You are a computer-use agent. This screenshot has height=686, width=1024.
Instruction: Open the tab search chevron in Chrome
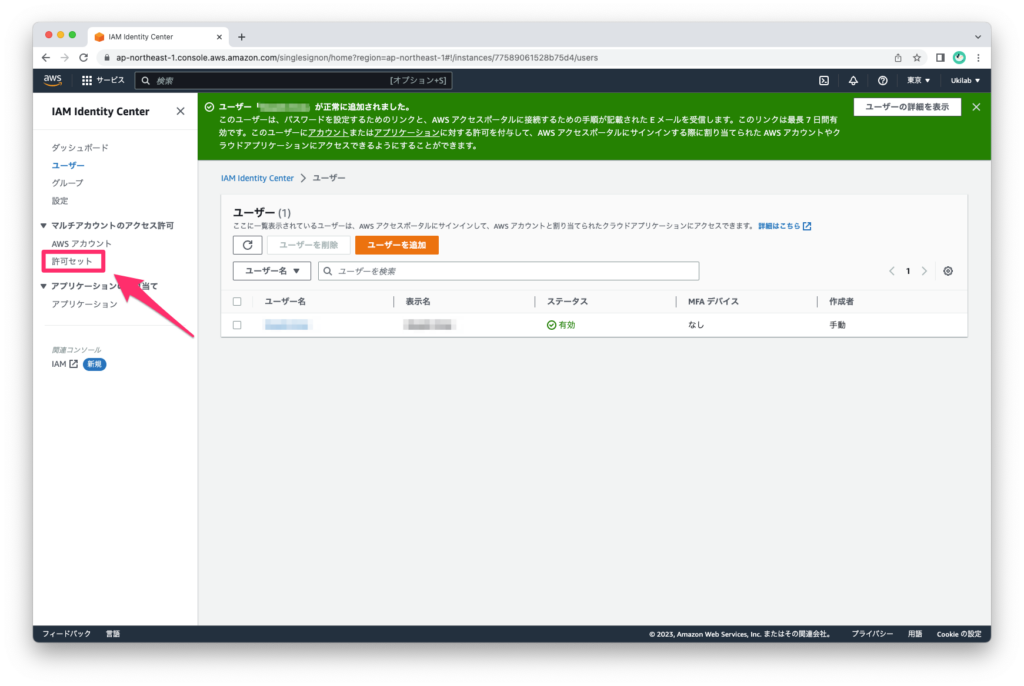click(x=978, y=37)
